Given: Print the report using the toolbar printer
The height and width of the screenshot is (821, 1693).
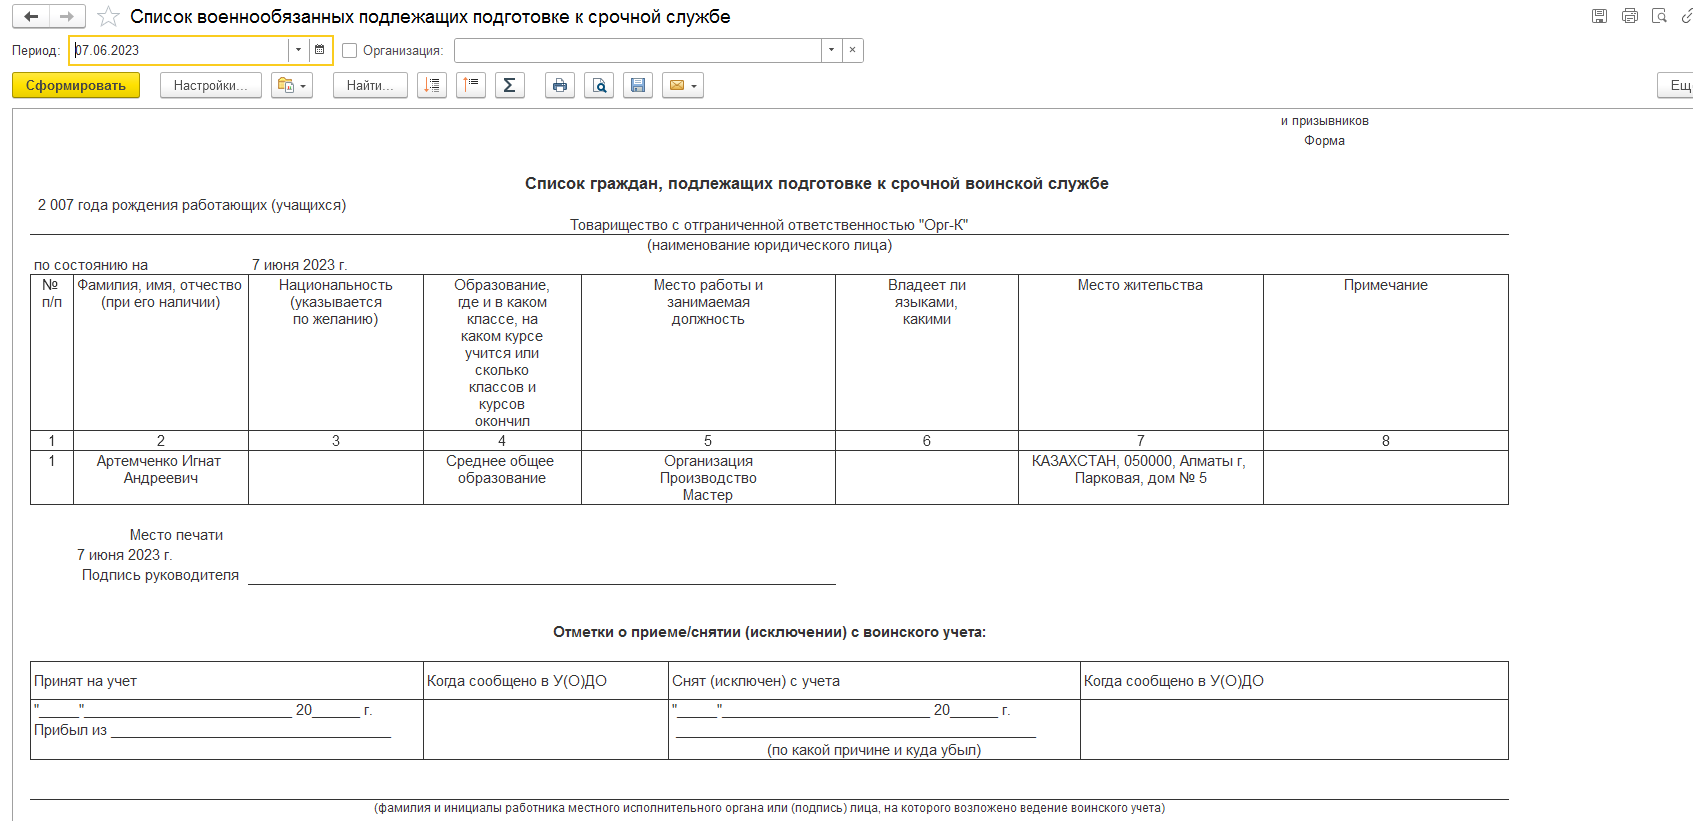Looking at the screenshot, I should coord(560,86).
